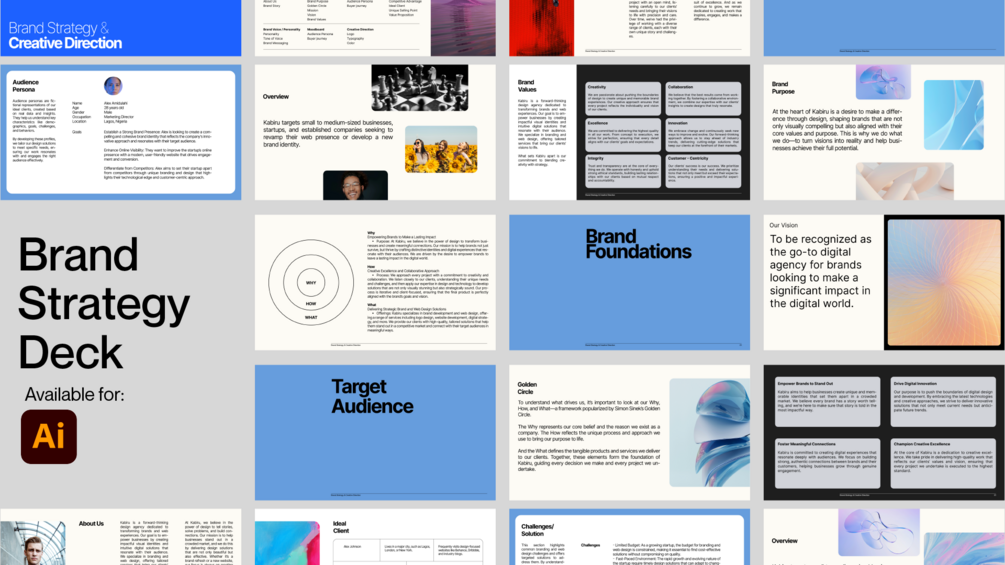Click the sunflower field photo
The height and width of the screenshot is (565, 1005).
(x=441, y=149)
